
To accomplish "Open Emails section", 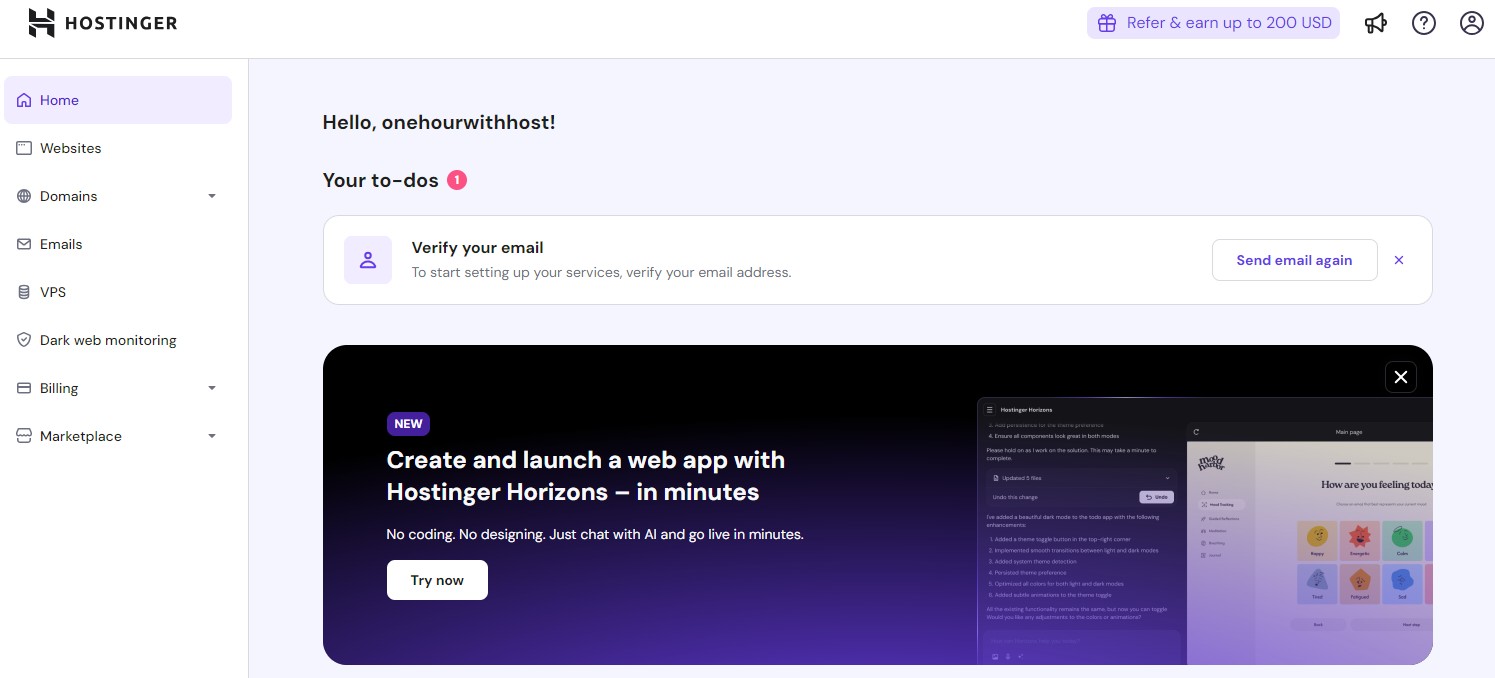I will (x=118, y=244).
